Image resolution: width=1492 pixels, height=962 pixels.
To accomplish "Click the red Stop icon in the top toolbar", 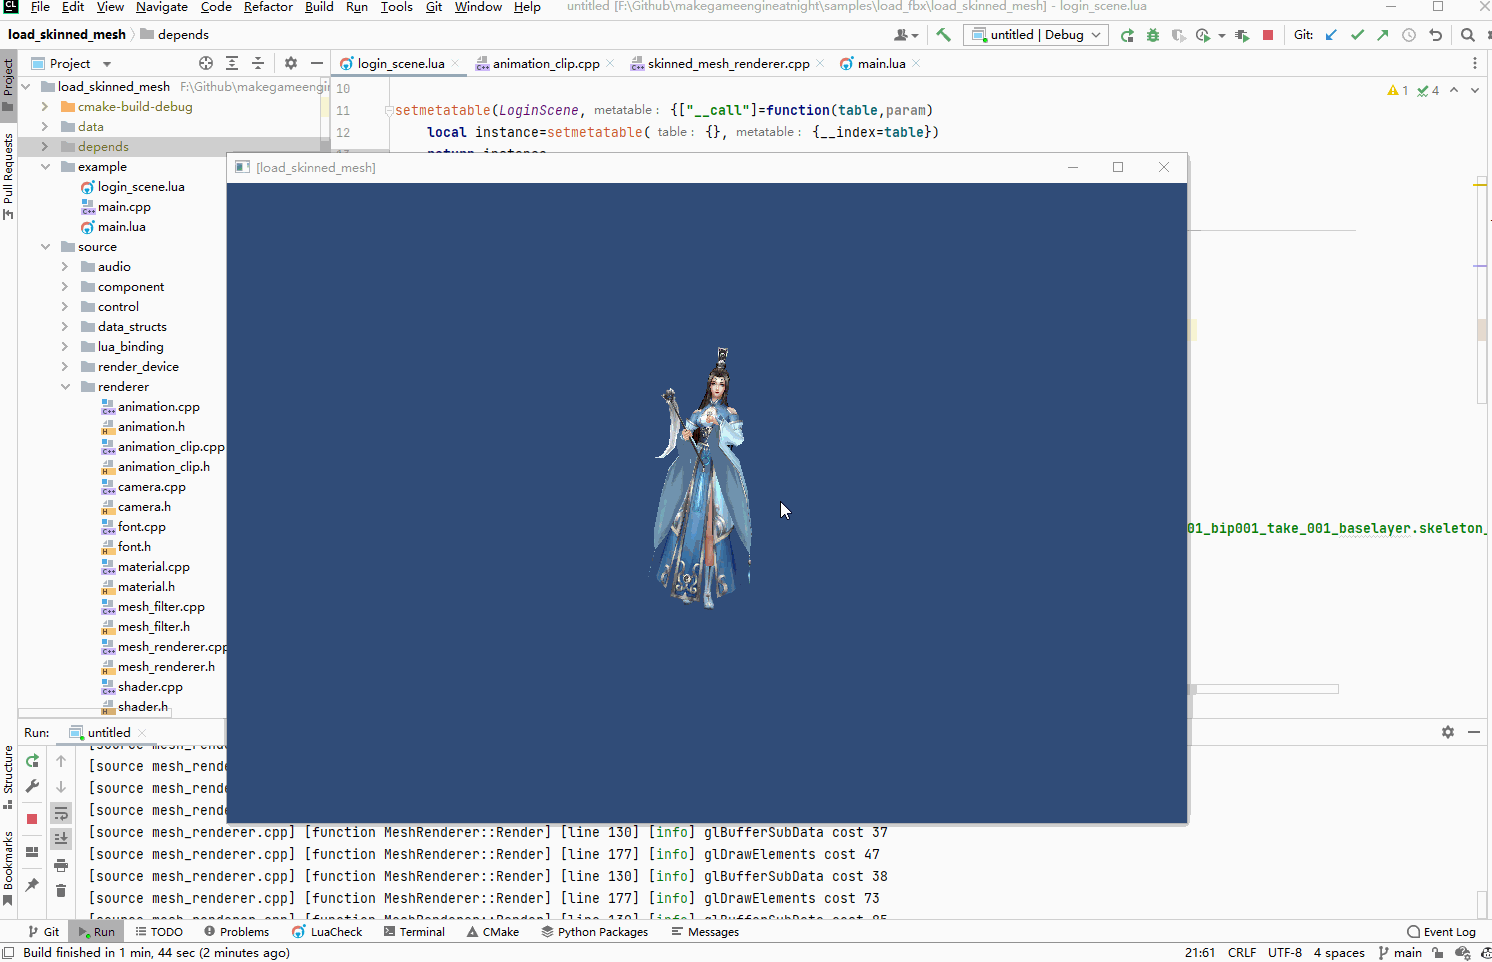I will pyautogui.click(x=1268, y=35).
